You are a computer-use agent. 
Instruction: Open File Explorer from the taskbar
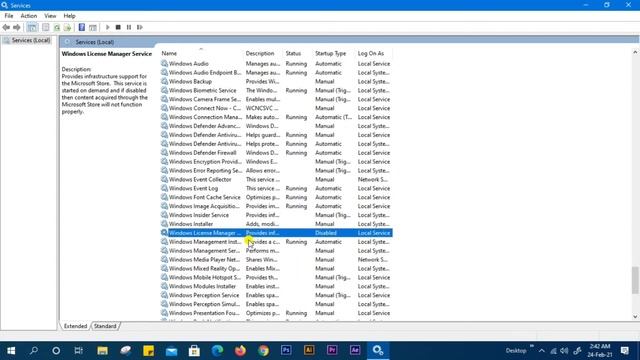pyautogui.click(x=102, y=350)
